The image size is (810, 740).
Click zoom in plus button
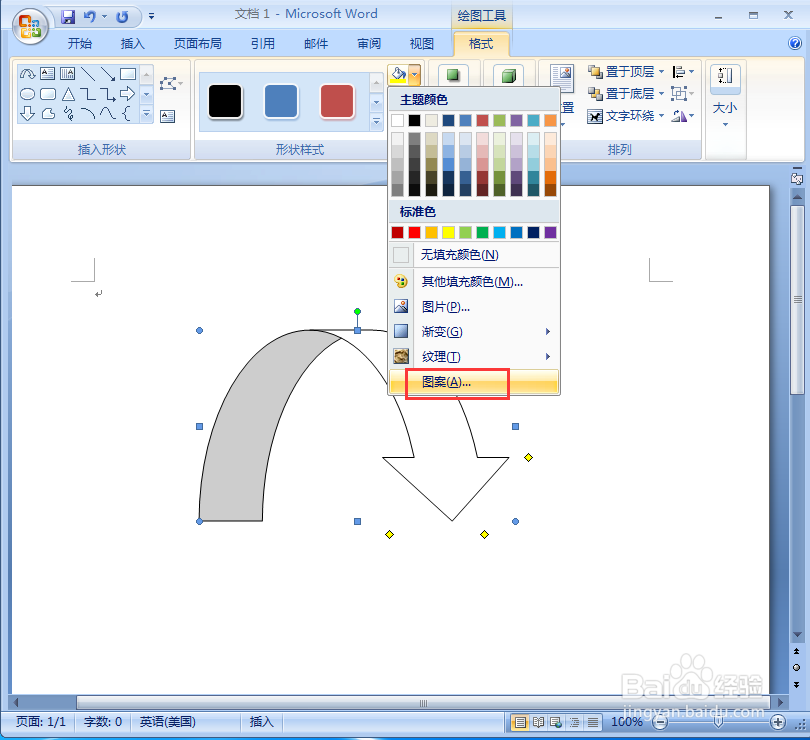point(778,722)
